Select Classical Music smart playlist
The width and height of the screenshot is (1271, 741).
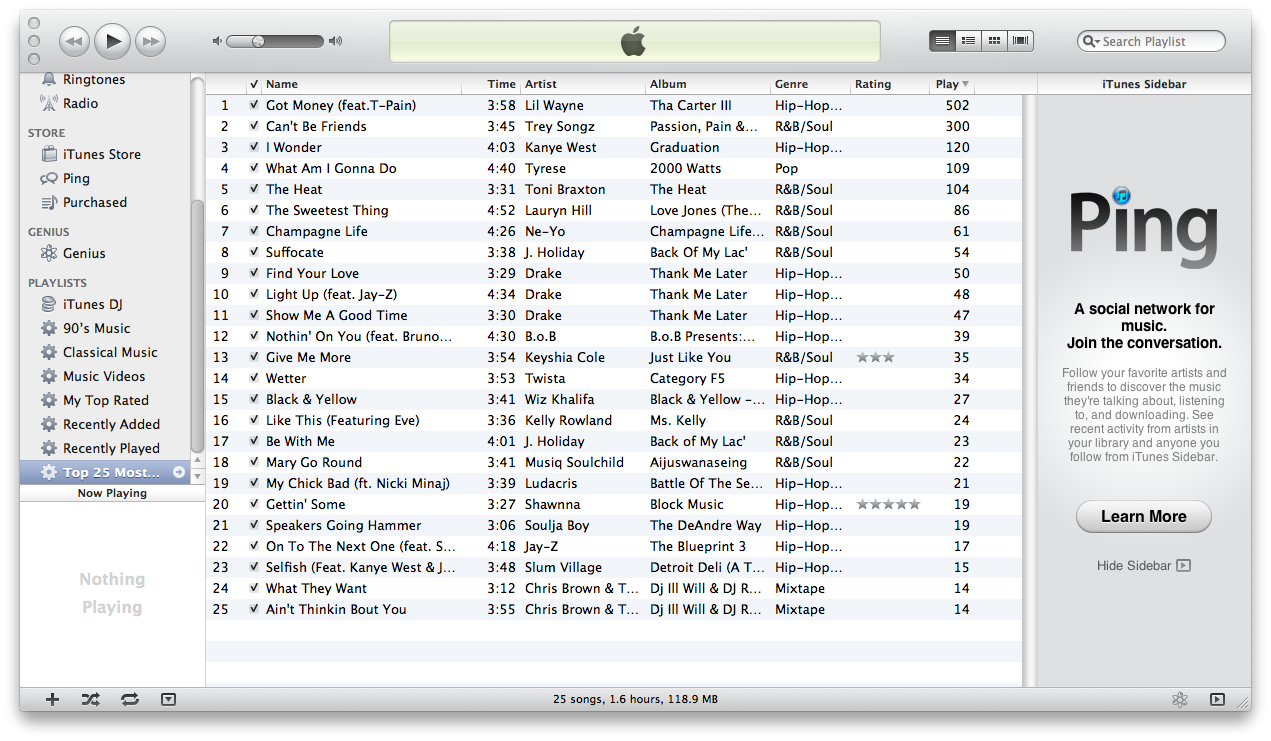point(110,352)
